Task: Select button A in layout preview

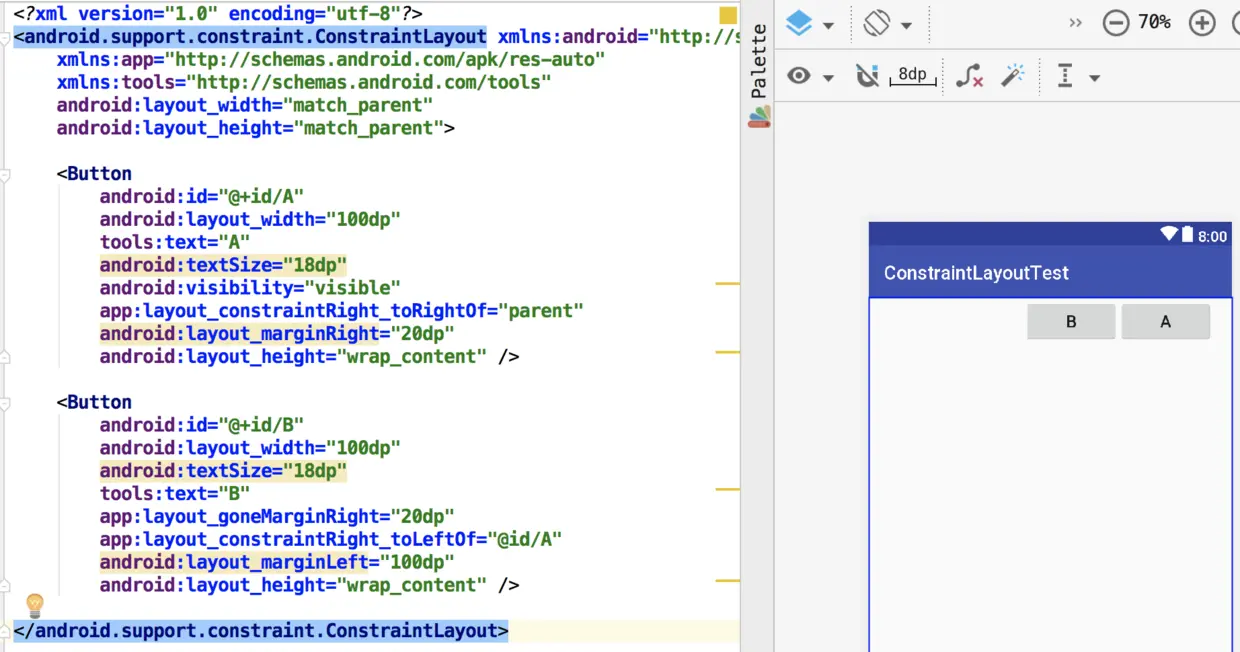Action: pos(1165,322)
